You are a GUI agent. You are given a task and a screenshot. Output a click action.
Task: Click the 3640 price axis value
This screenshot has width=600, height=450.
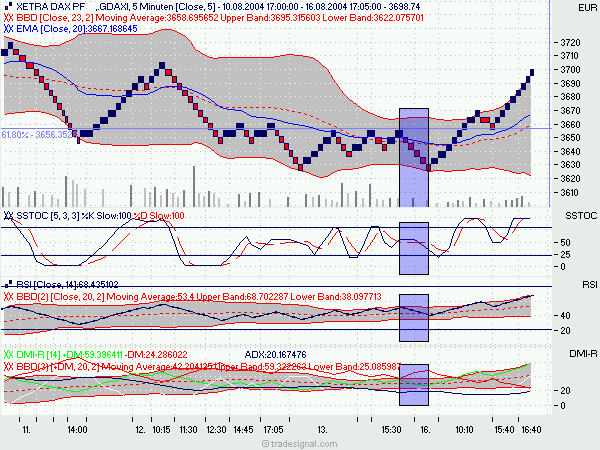(x=570, y=152)
